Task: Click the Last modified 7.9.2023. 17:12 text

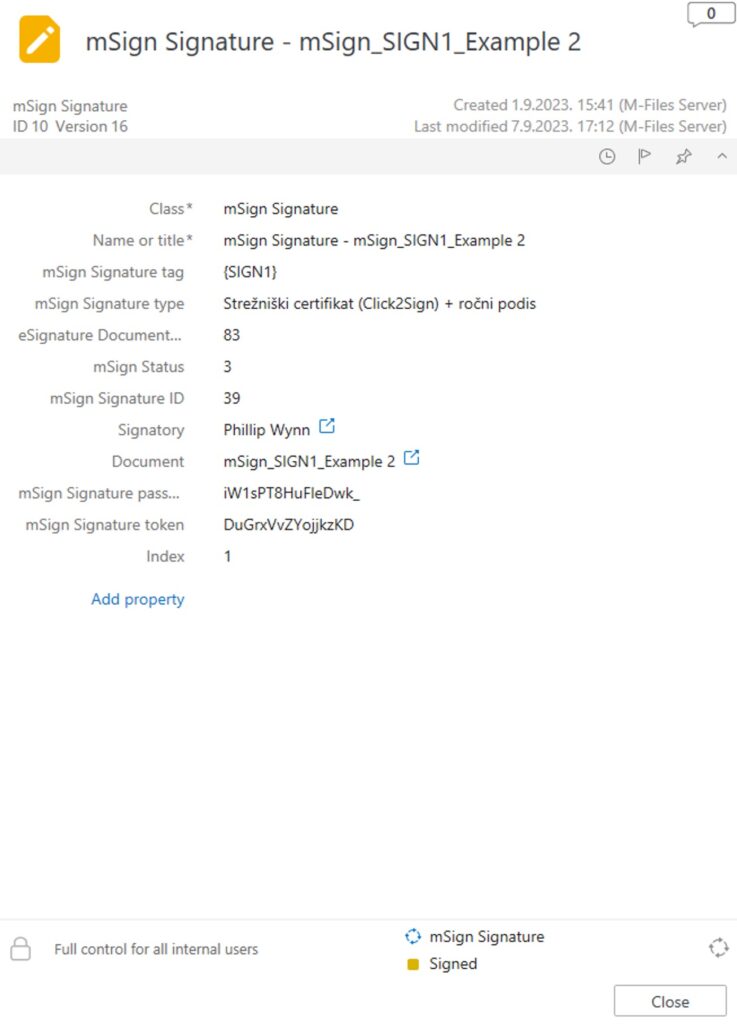Action: point(570,126)
